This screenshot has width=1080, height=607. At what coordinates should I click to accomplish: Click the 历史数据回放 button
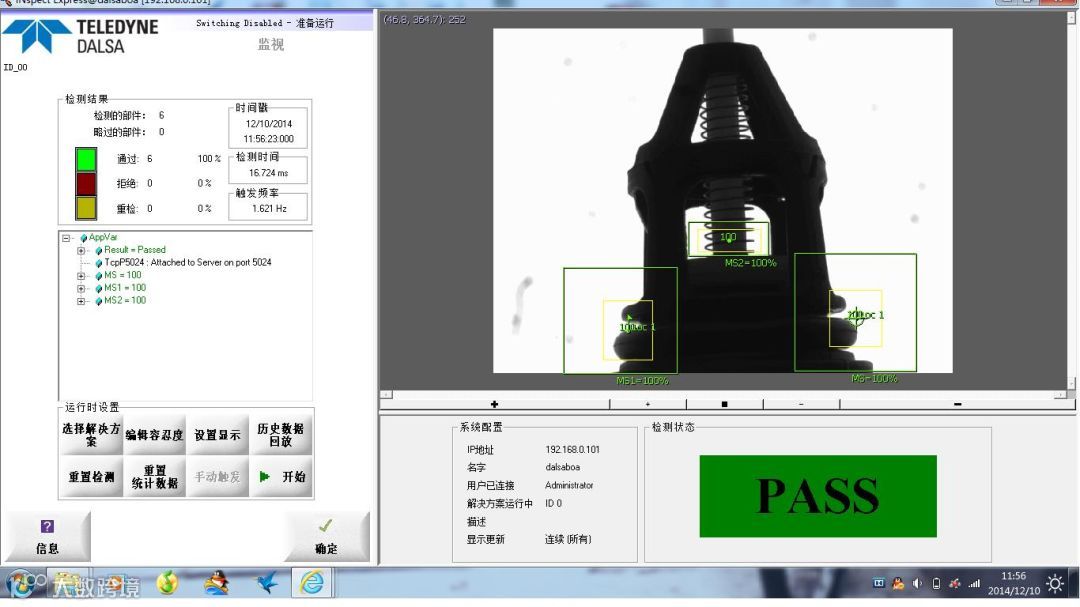(280, 435)
